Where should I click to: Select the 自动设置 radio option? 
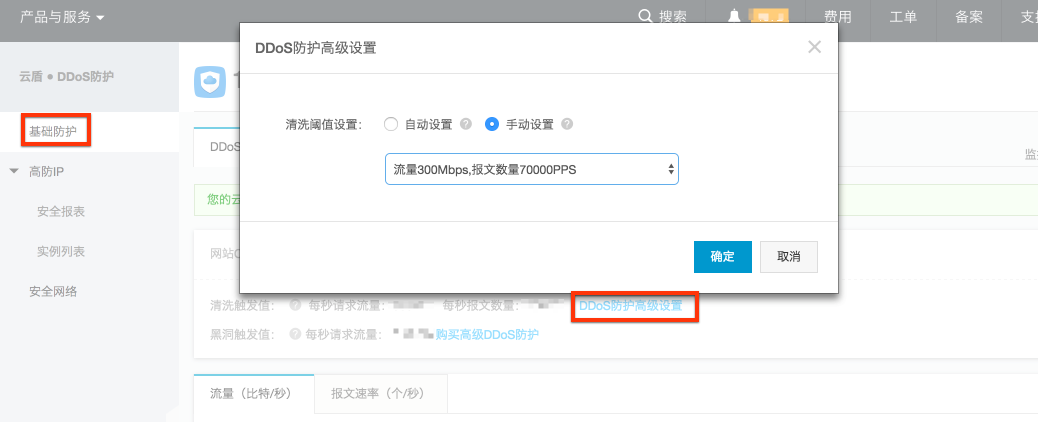pyautogui.click(x=391, y=125)
